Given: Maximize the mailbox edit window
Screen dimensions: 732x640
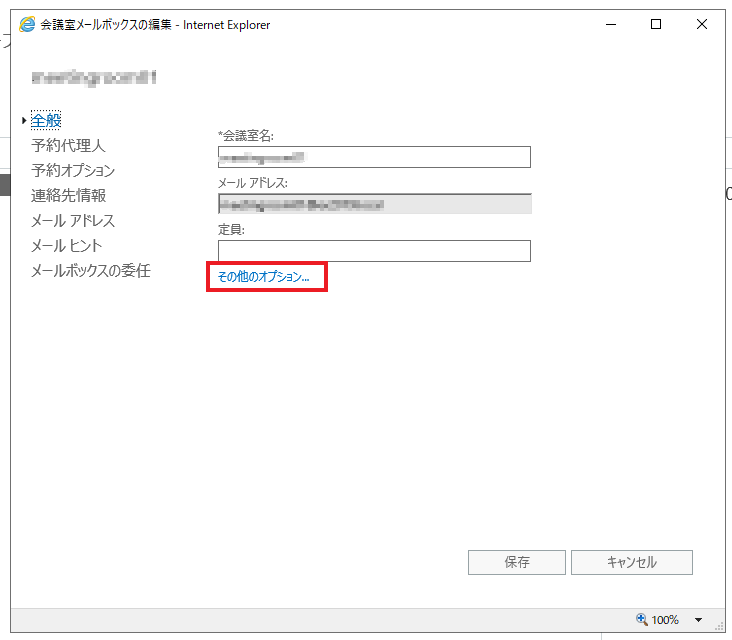Looking at the screenshot, I should (656, 25).
